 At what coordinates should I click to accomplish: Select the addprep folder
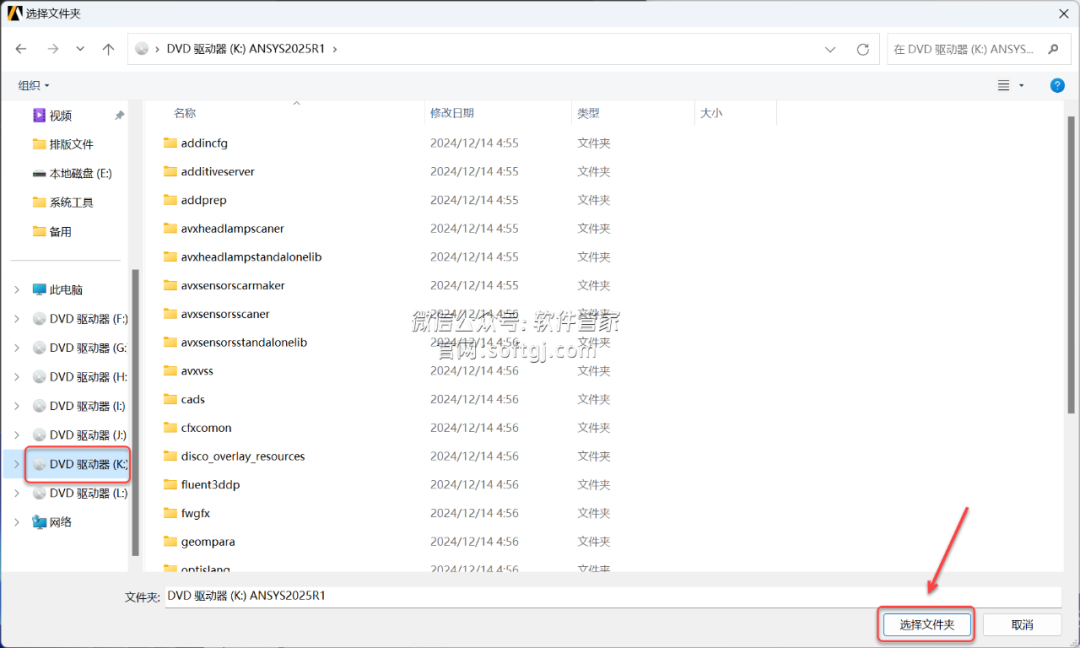[203, 200]
